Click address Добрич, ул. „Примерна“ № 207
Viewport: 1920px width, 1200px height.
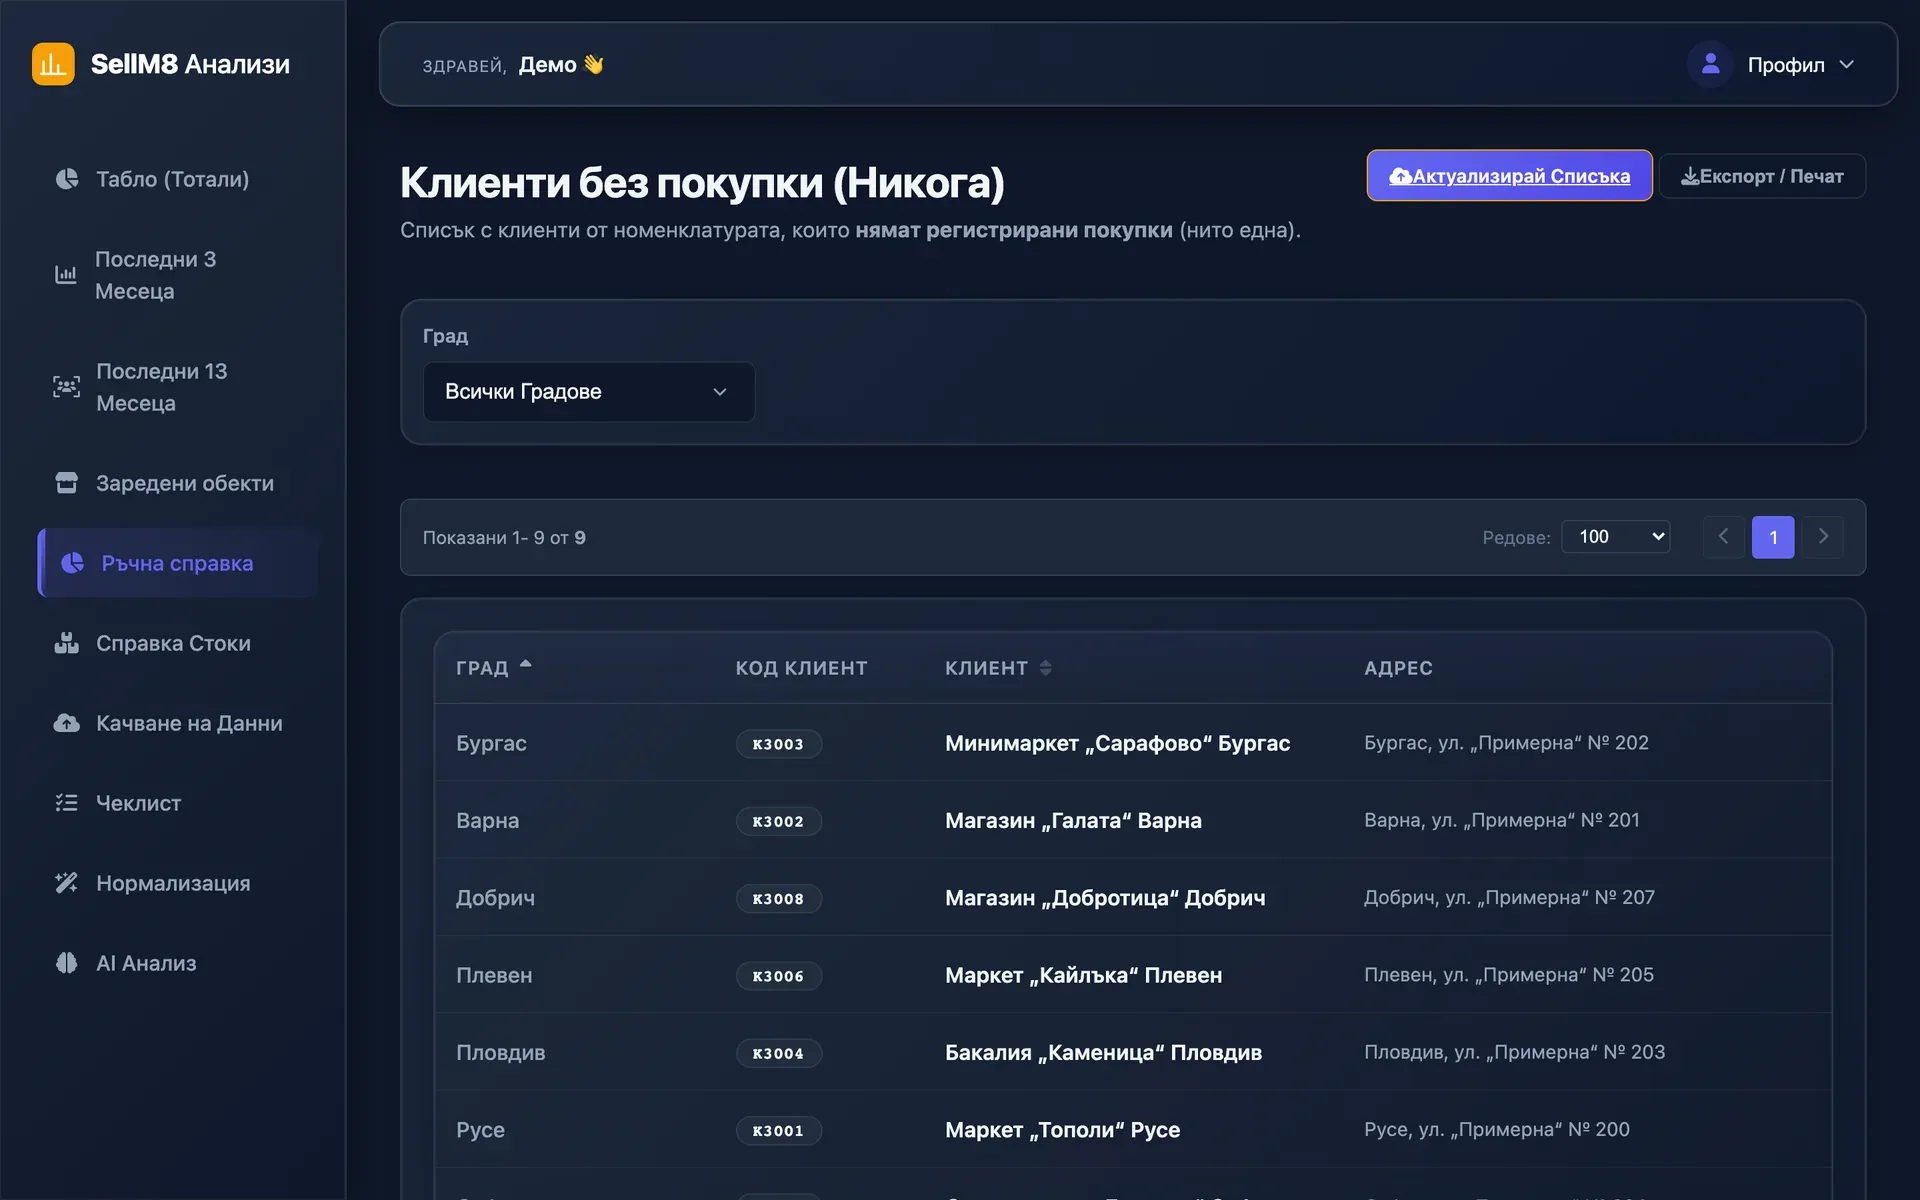coord(1509,897)
